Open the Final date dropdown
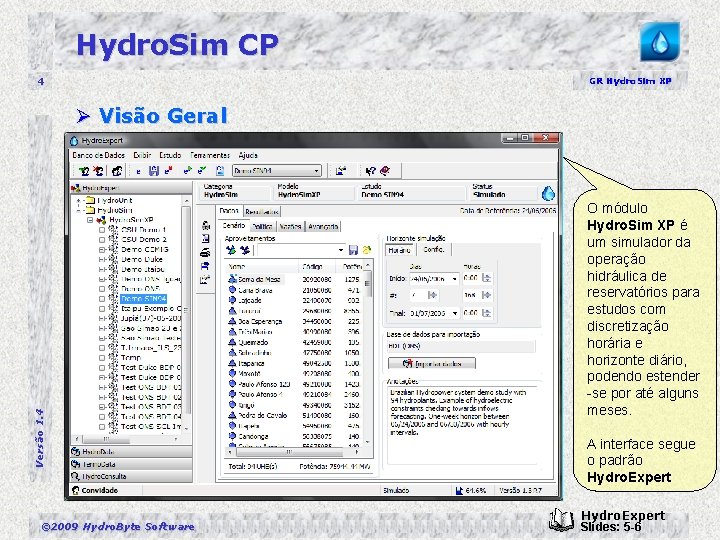Image resolution: width=720 pixels, height=540 pixels. point(454,313)
